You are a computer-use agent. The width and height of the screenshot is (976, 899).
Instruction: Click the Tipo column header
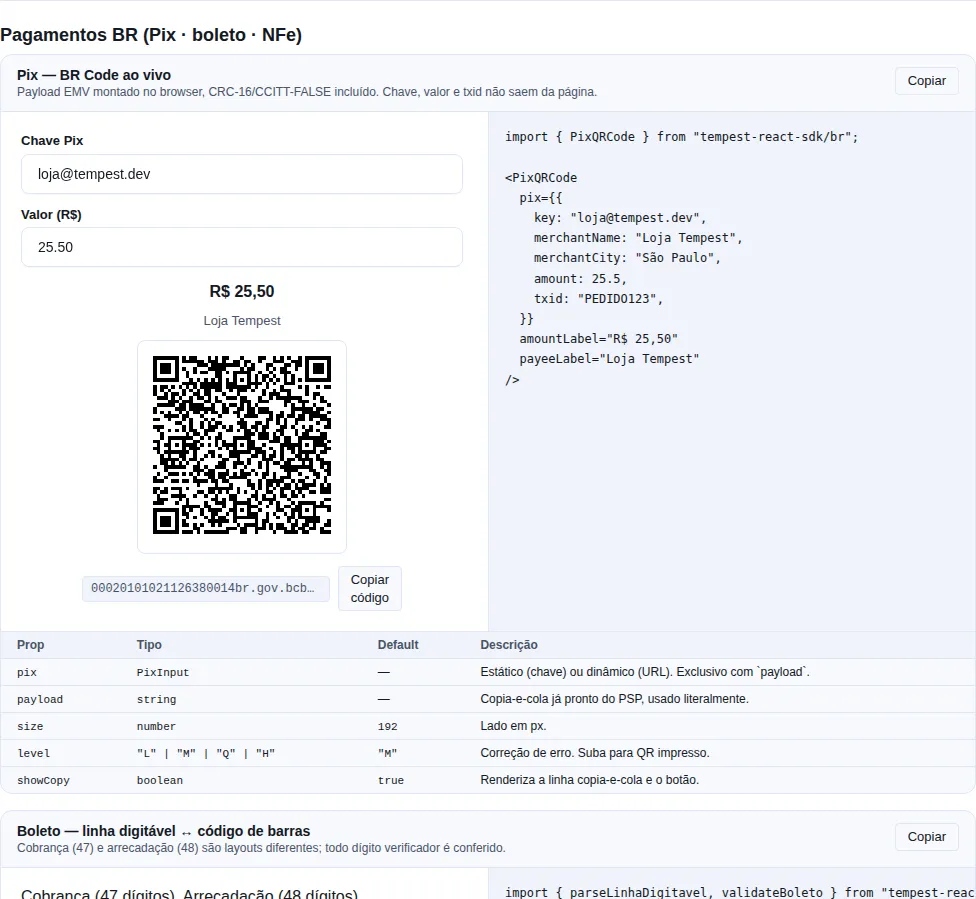pyautogui.click(x=149, y=645)
